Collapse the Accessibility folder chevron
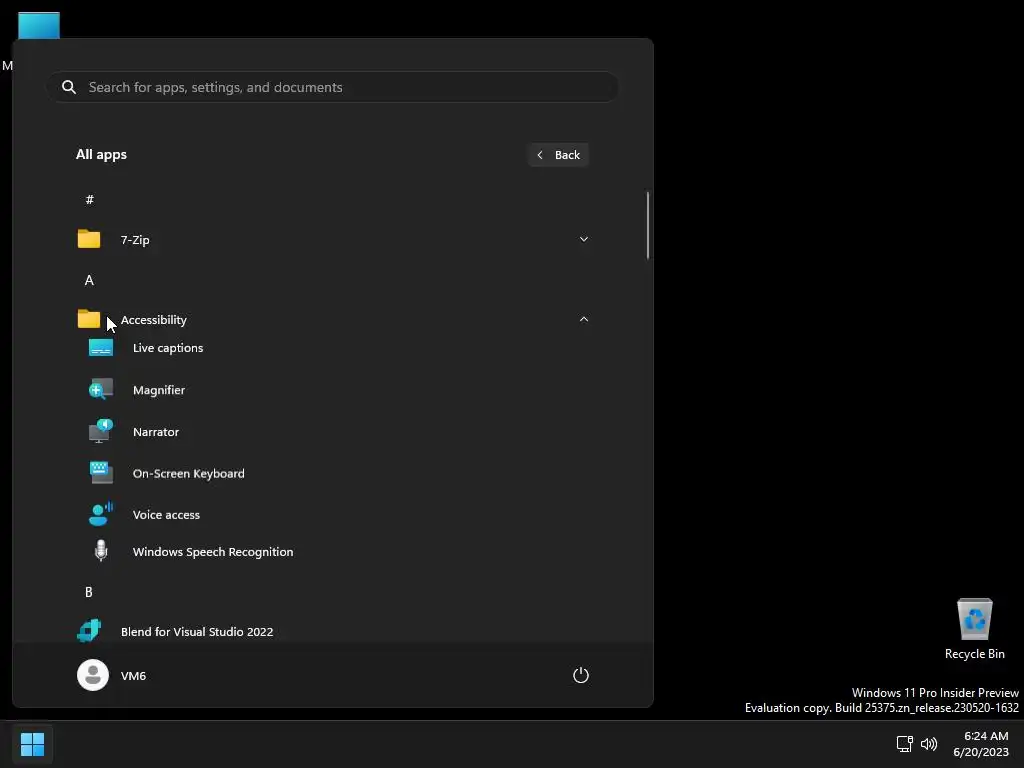This screenshot has height=768, width=1024. (x=584, y=319)
